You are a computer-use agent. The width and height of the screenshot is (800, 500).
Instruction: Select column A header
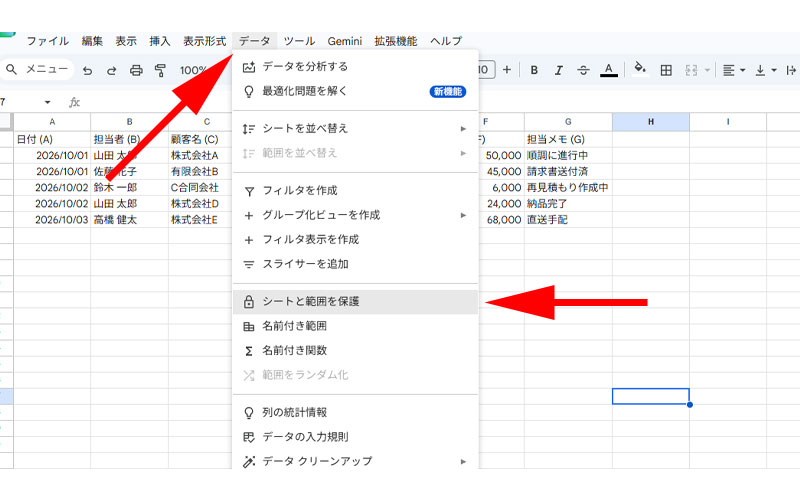click(52, 122)
